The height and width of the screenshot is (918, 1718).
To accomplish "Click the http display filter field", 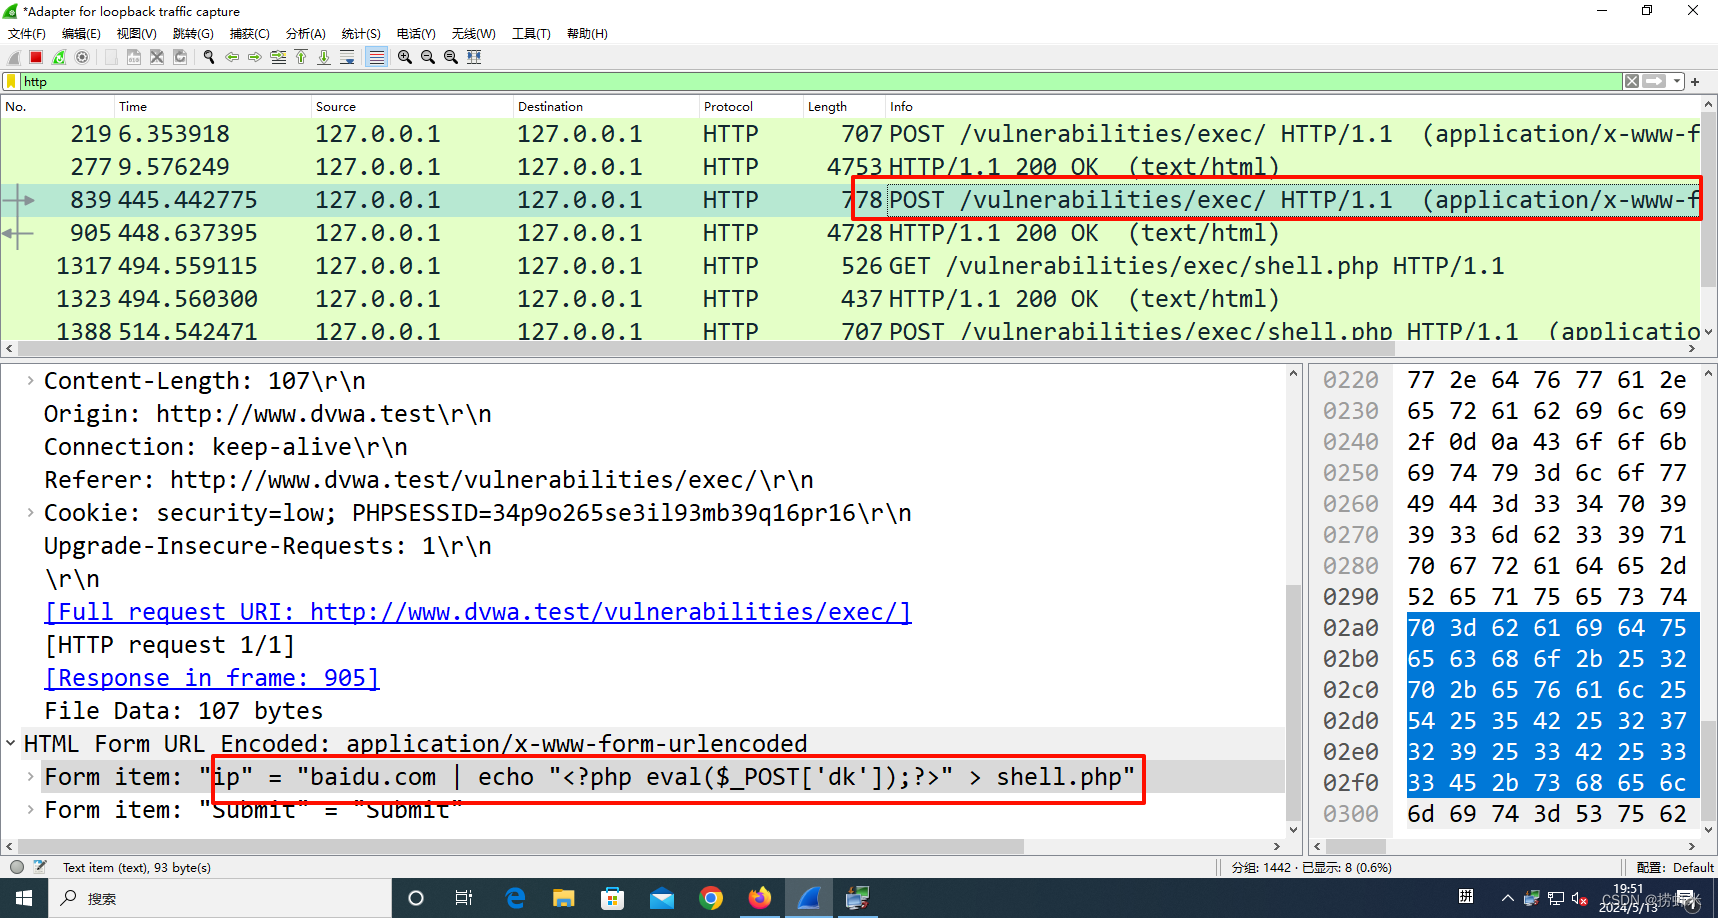I will [x=820, y=81].
